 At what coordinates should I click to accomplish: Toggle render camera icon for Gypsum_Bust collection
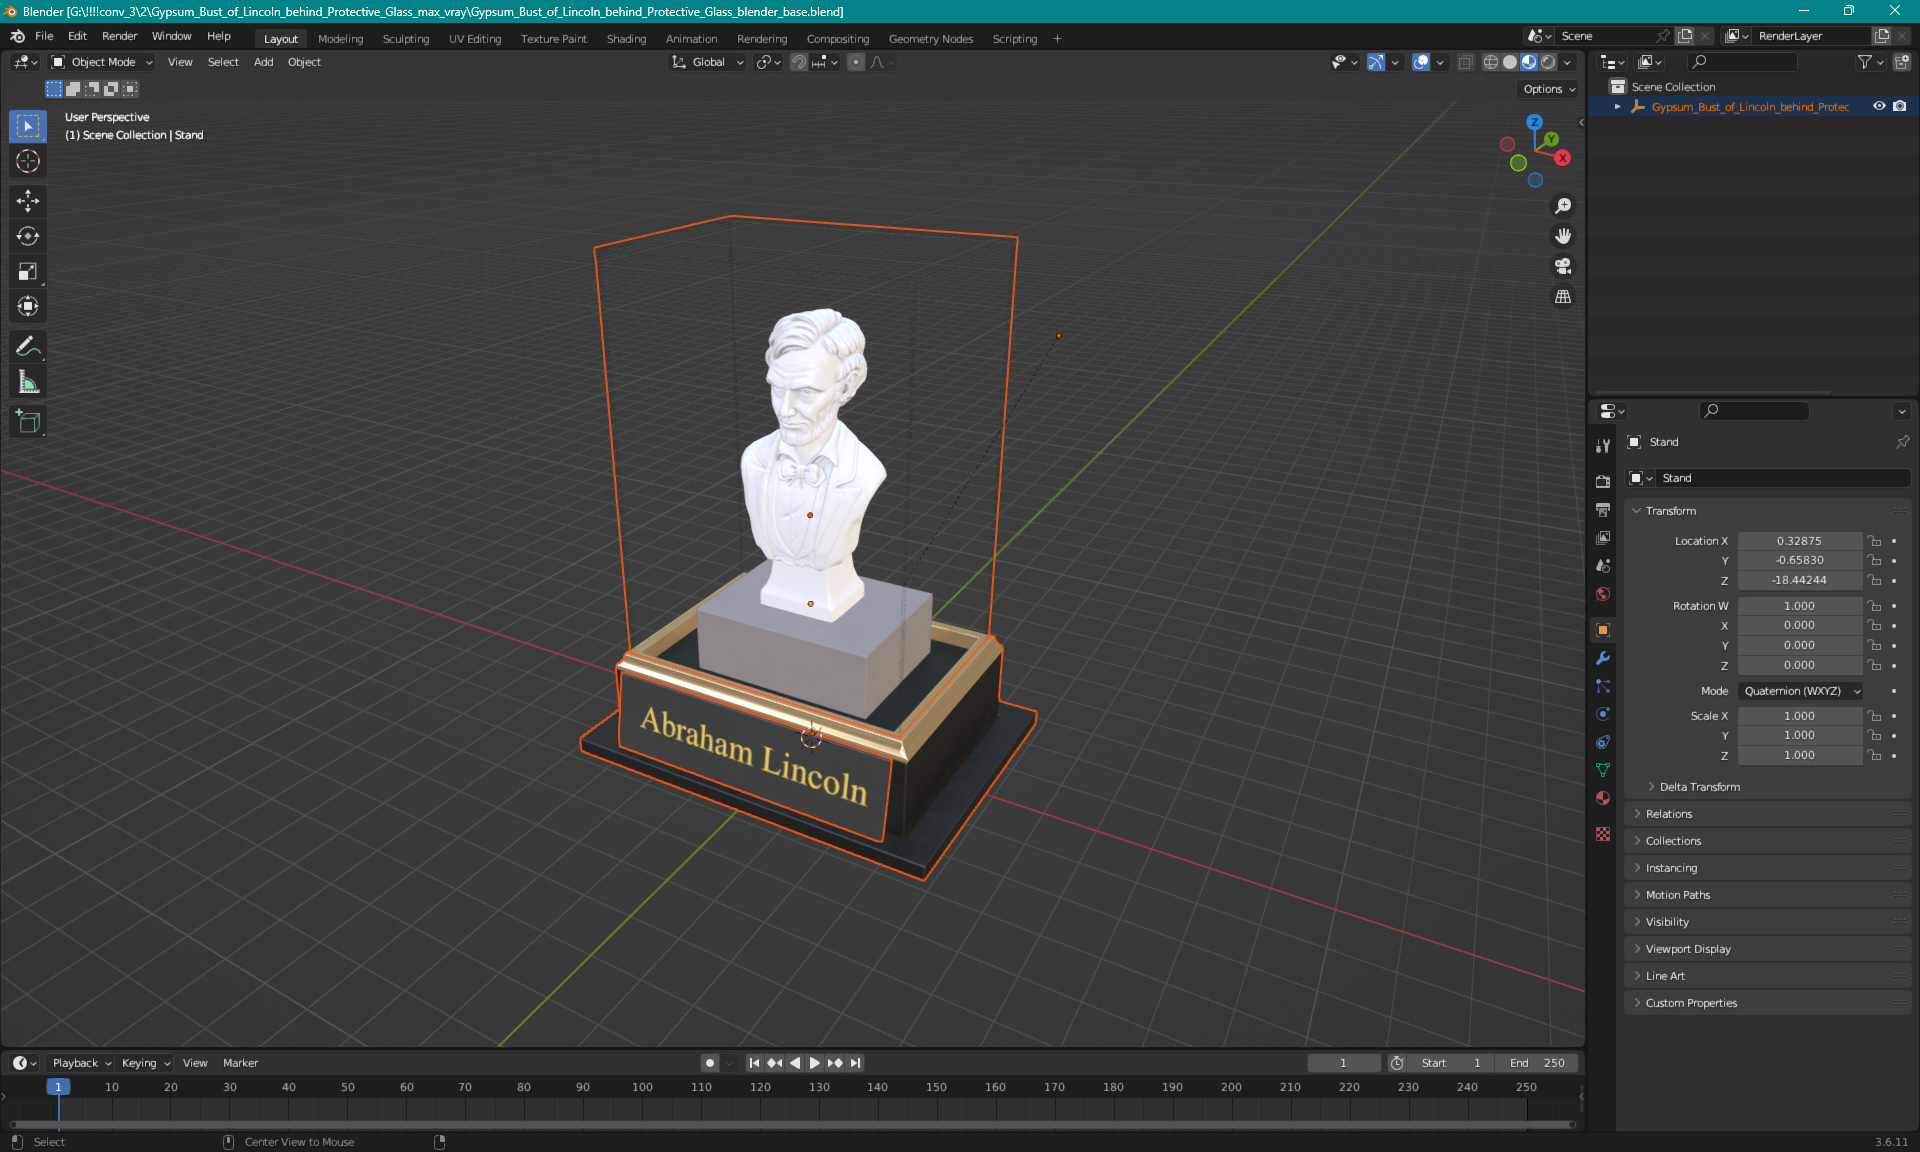(x=1900, y=106)
